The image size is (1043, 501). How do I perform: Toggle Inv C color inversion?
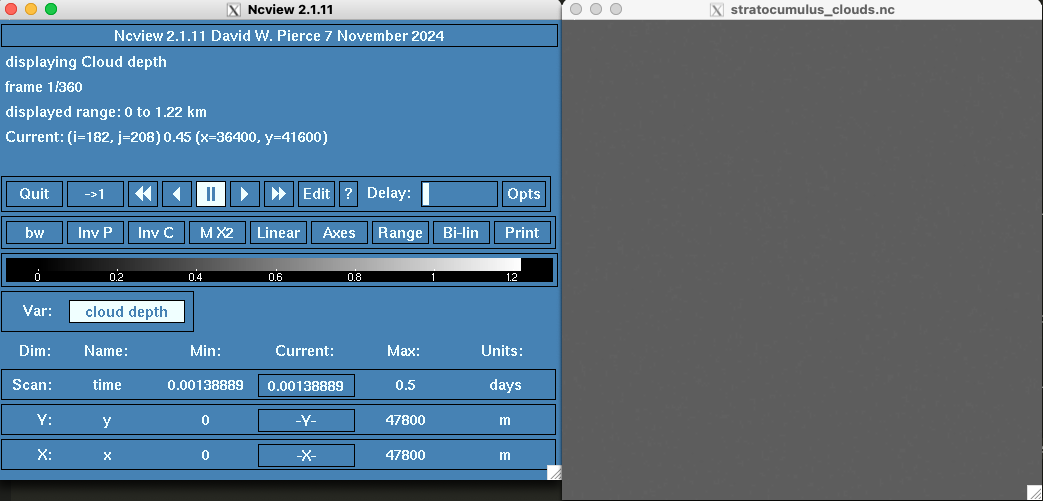pyautogui.click(x=156, y=233)
